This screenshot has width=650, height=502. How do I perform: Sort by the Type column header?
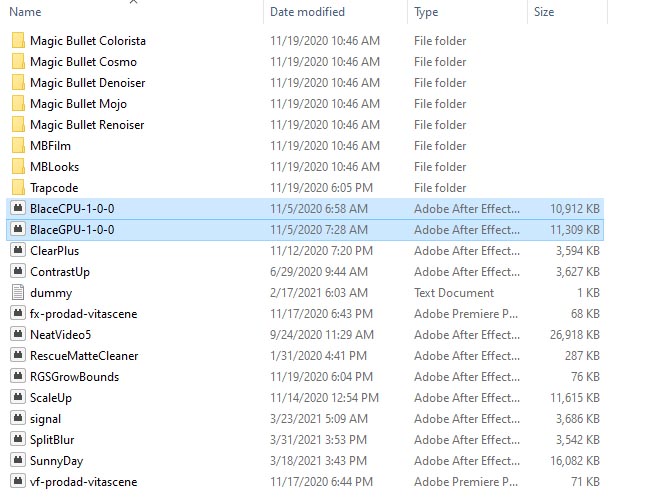[426, 12]
